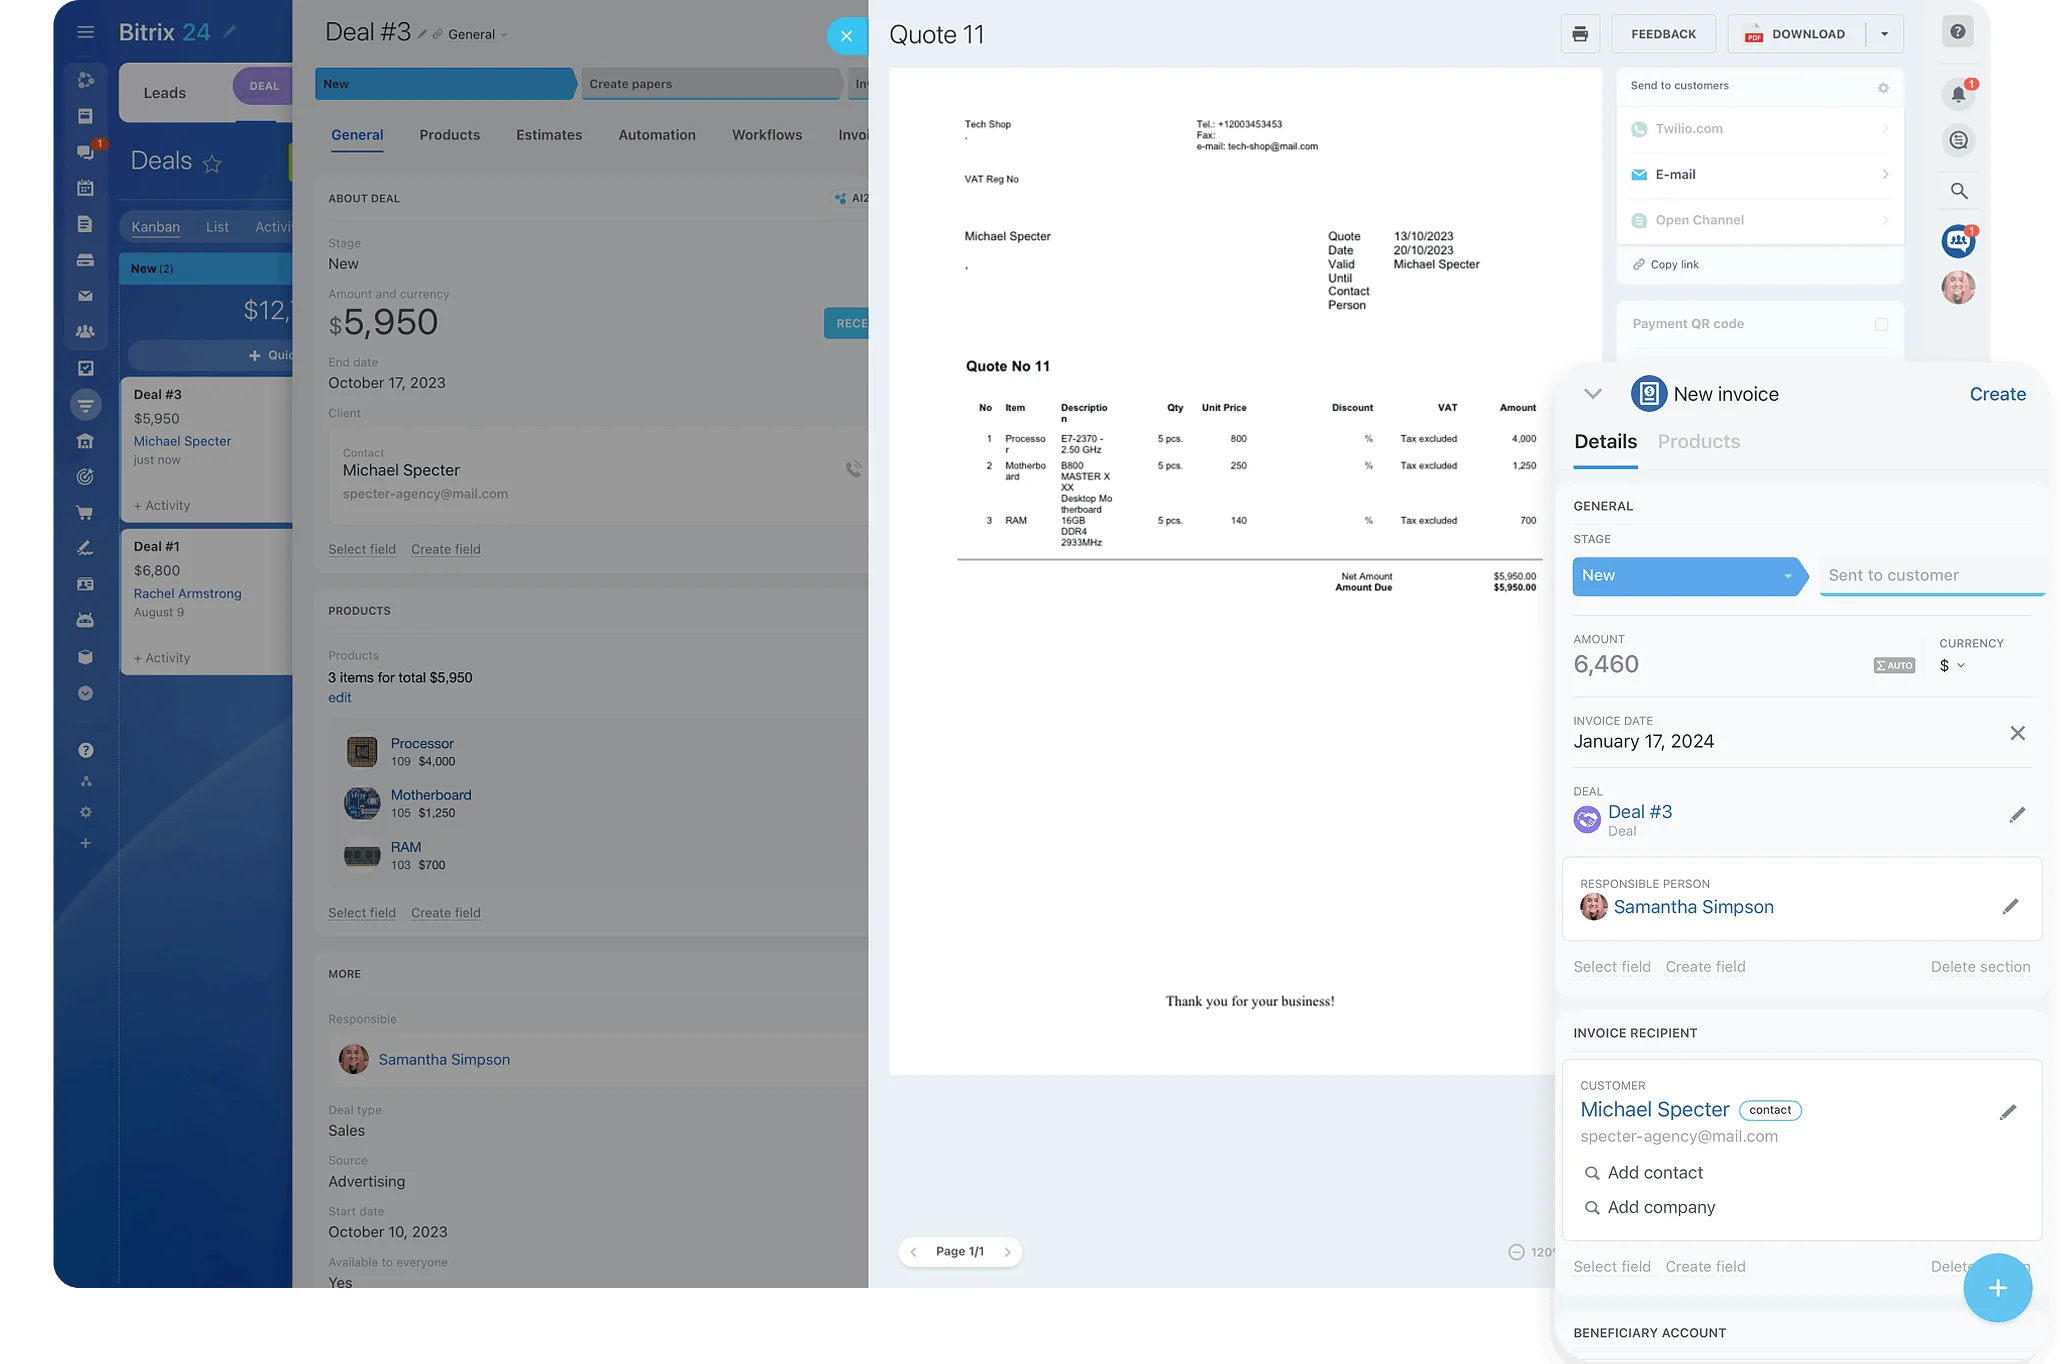Screen dimensions: 2071x1364
Task: Open the New stage dropdown
Action: tap(1687, 576)
